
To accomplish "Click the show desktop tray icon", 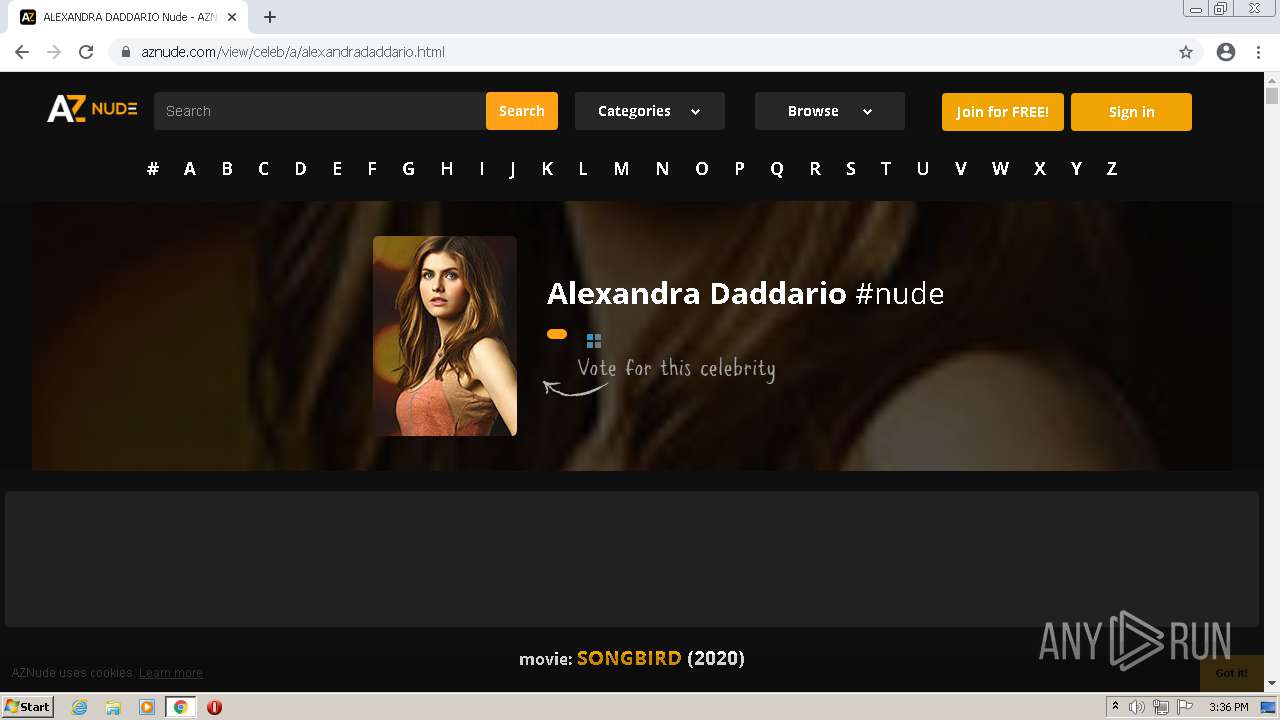I will 1268,707.
